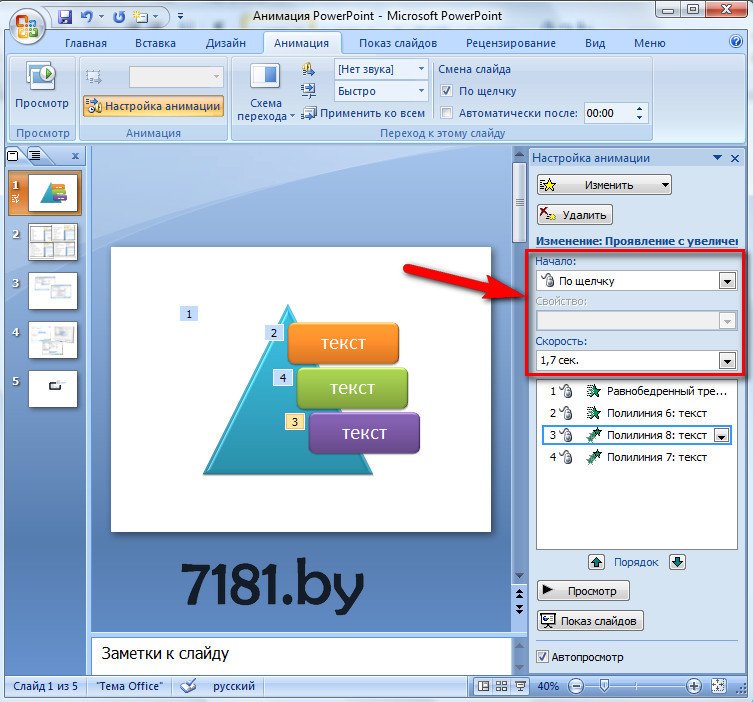Image resolution: width=753 pixels, height=702 pixels.
Task: Open task pane options arrow
Action: click(717, 157)
